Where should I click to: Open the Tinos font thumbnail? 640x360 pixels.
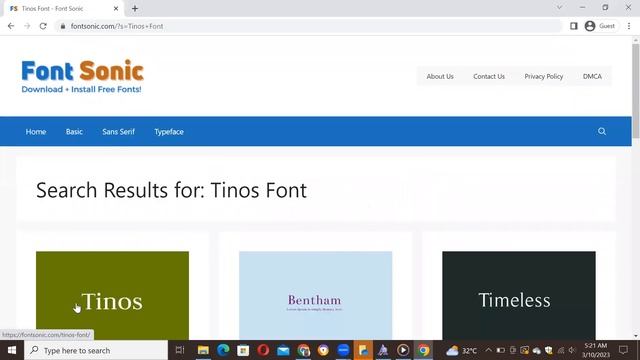(x=112, y=296)
